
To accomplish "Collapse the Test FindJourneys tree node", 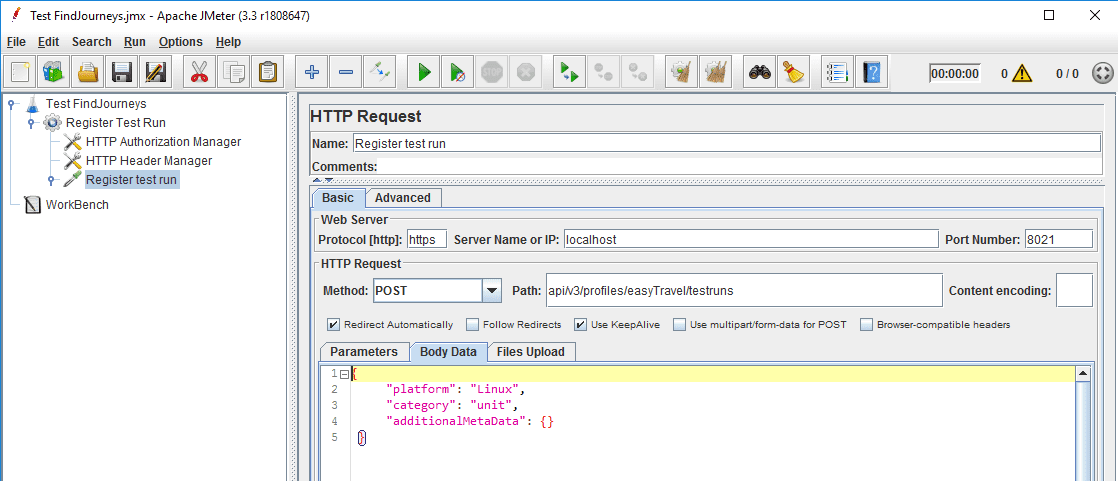I will (x=11, y=104).
